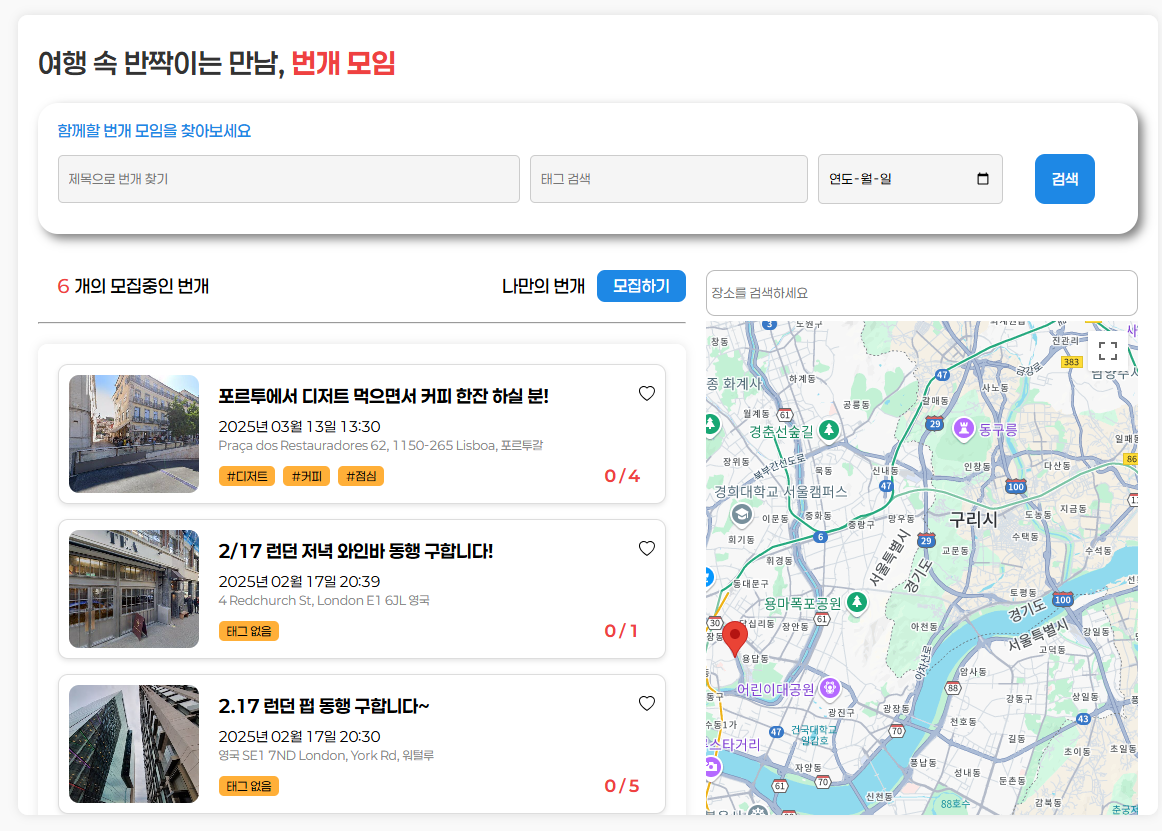Focus the title search field 제목으로 번개 찾기
Viewport: 1162px width, 831px height.
pos(289,179)
